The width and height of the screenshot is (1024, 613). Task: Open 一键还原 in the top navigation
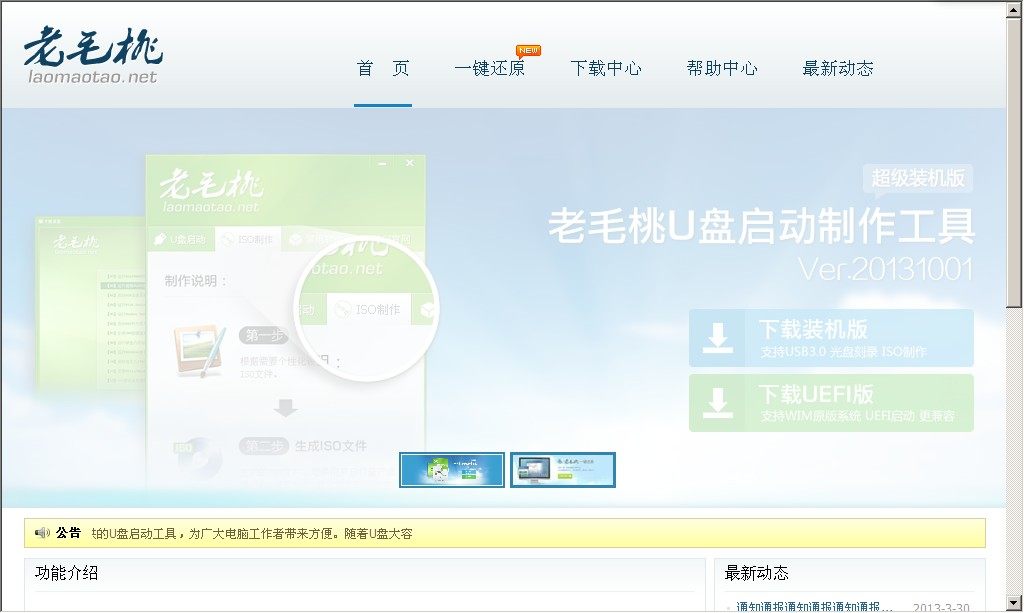pos(489,69)
